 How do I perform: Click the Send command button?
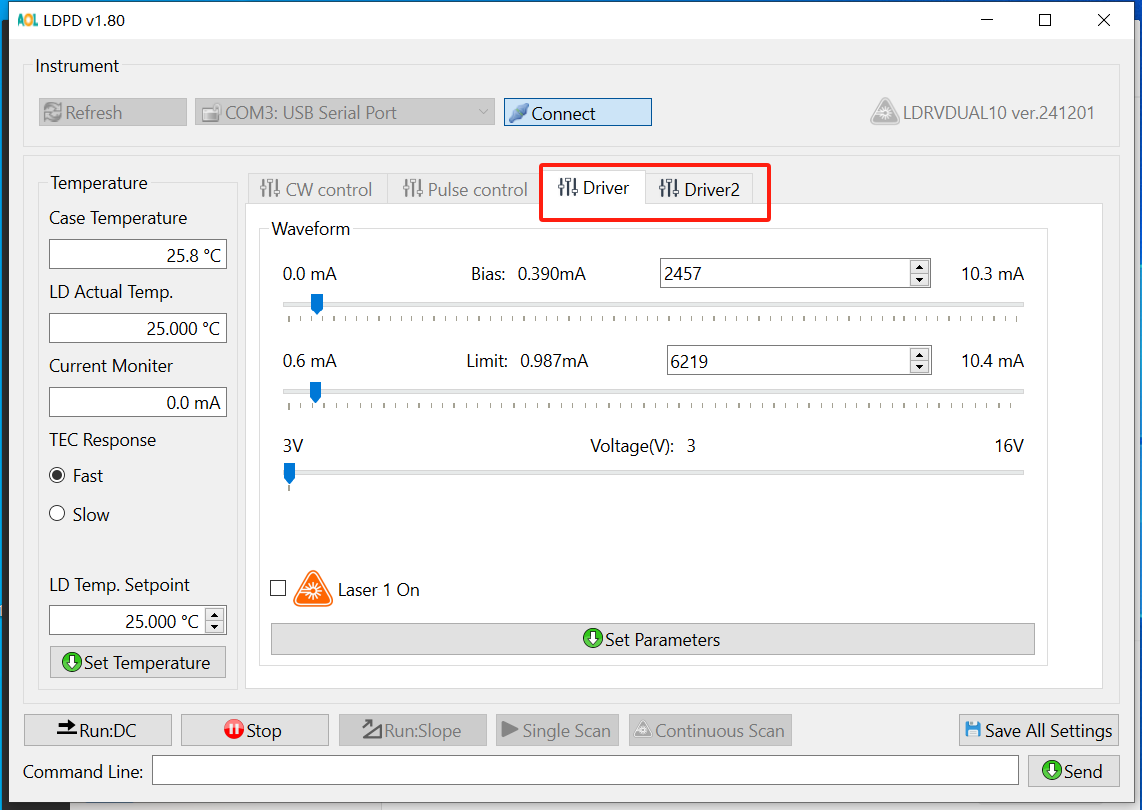click(x=1072, y=771)
